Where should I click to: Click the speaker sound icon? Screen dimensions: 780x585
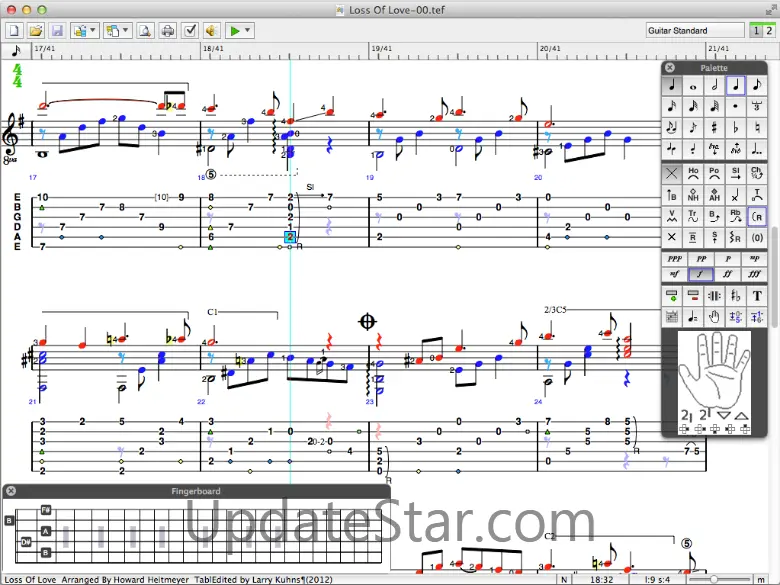(211, 31)
